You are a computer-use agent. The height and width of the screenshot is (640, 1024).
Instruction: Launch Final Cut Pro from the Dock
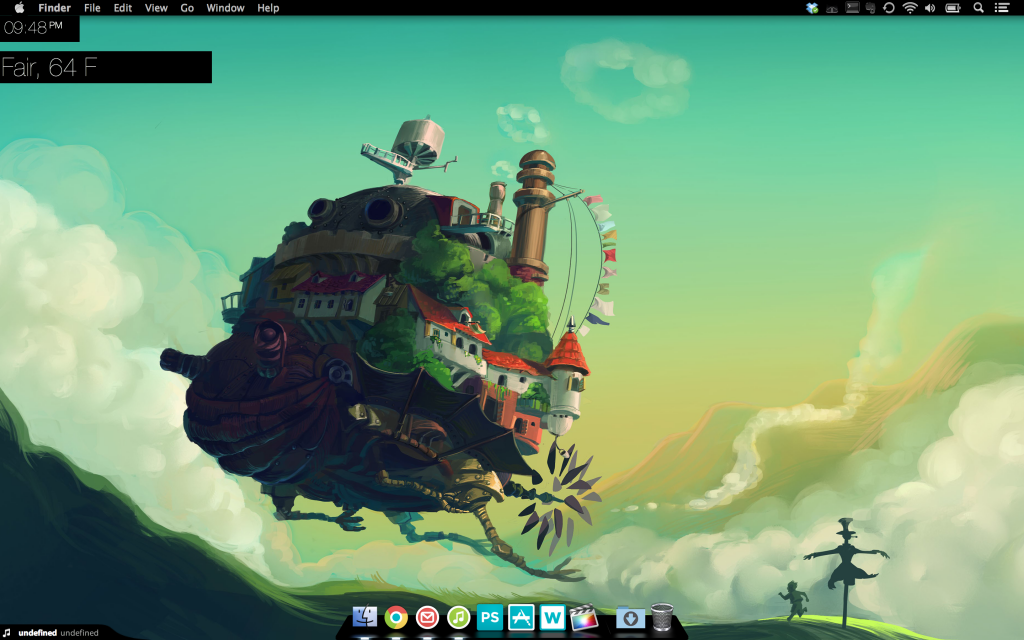(584, 616)
